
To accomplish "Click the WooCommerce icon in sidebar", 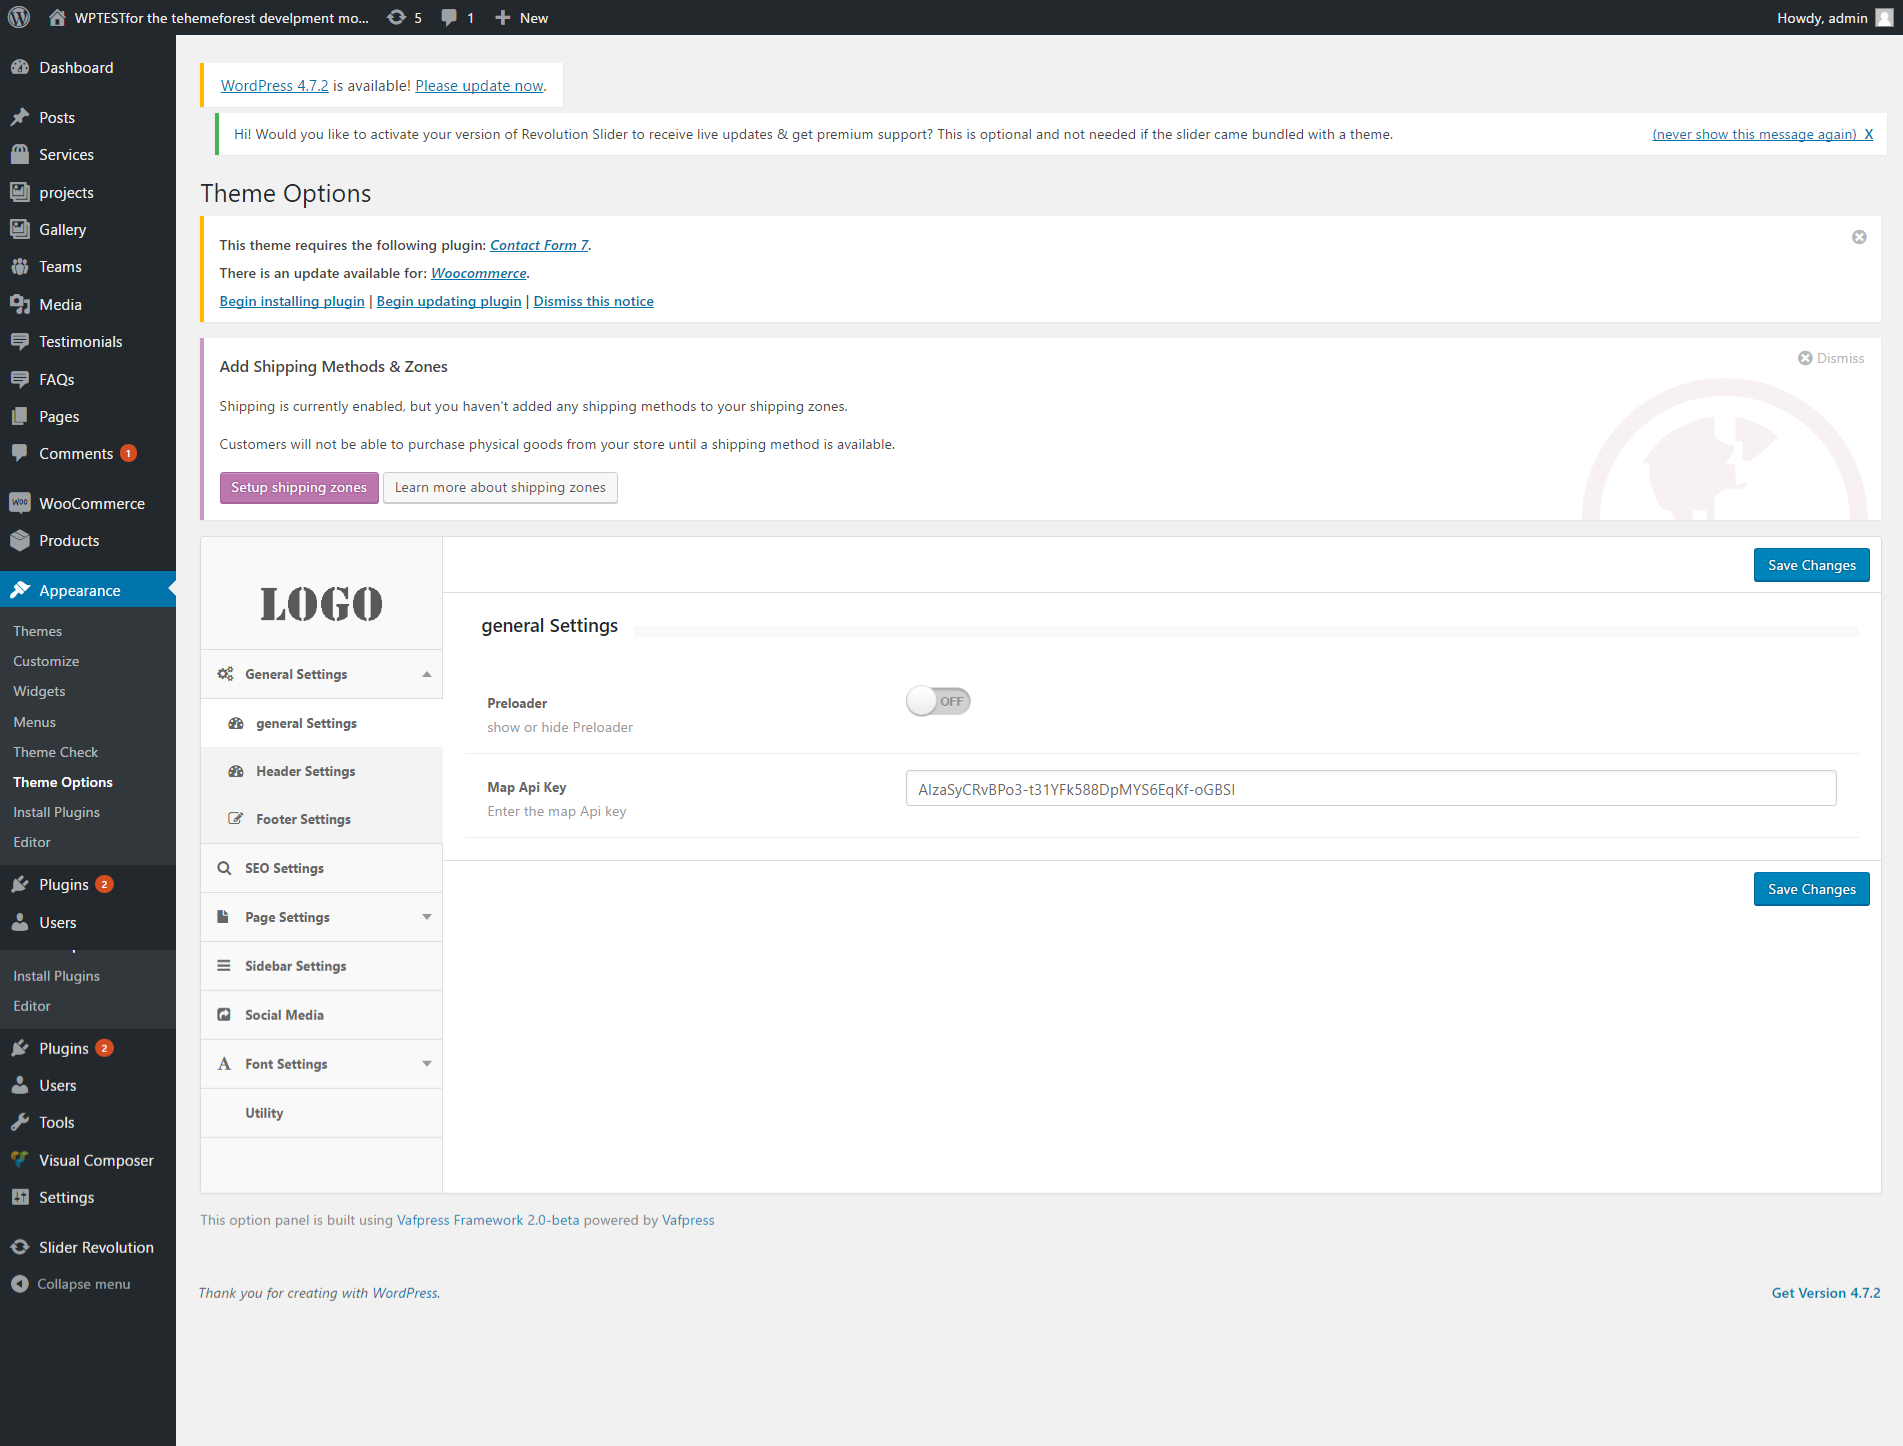I will pos(20,503).
